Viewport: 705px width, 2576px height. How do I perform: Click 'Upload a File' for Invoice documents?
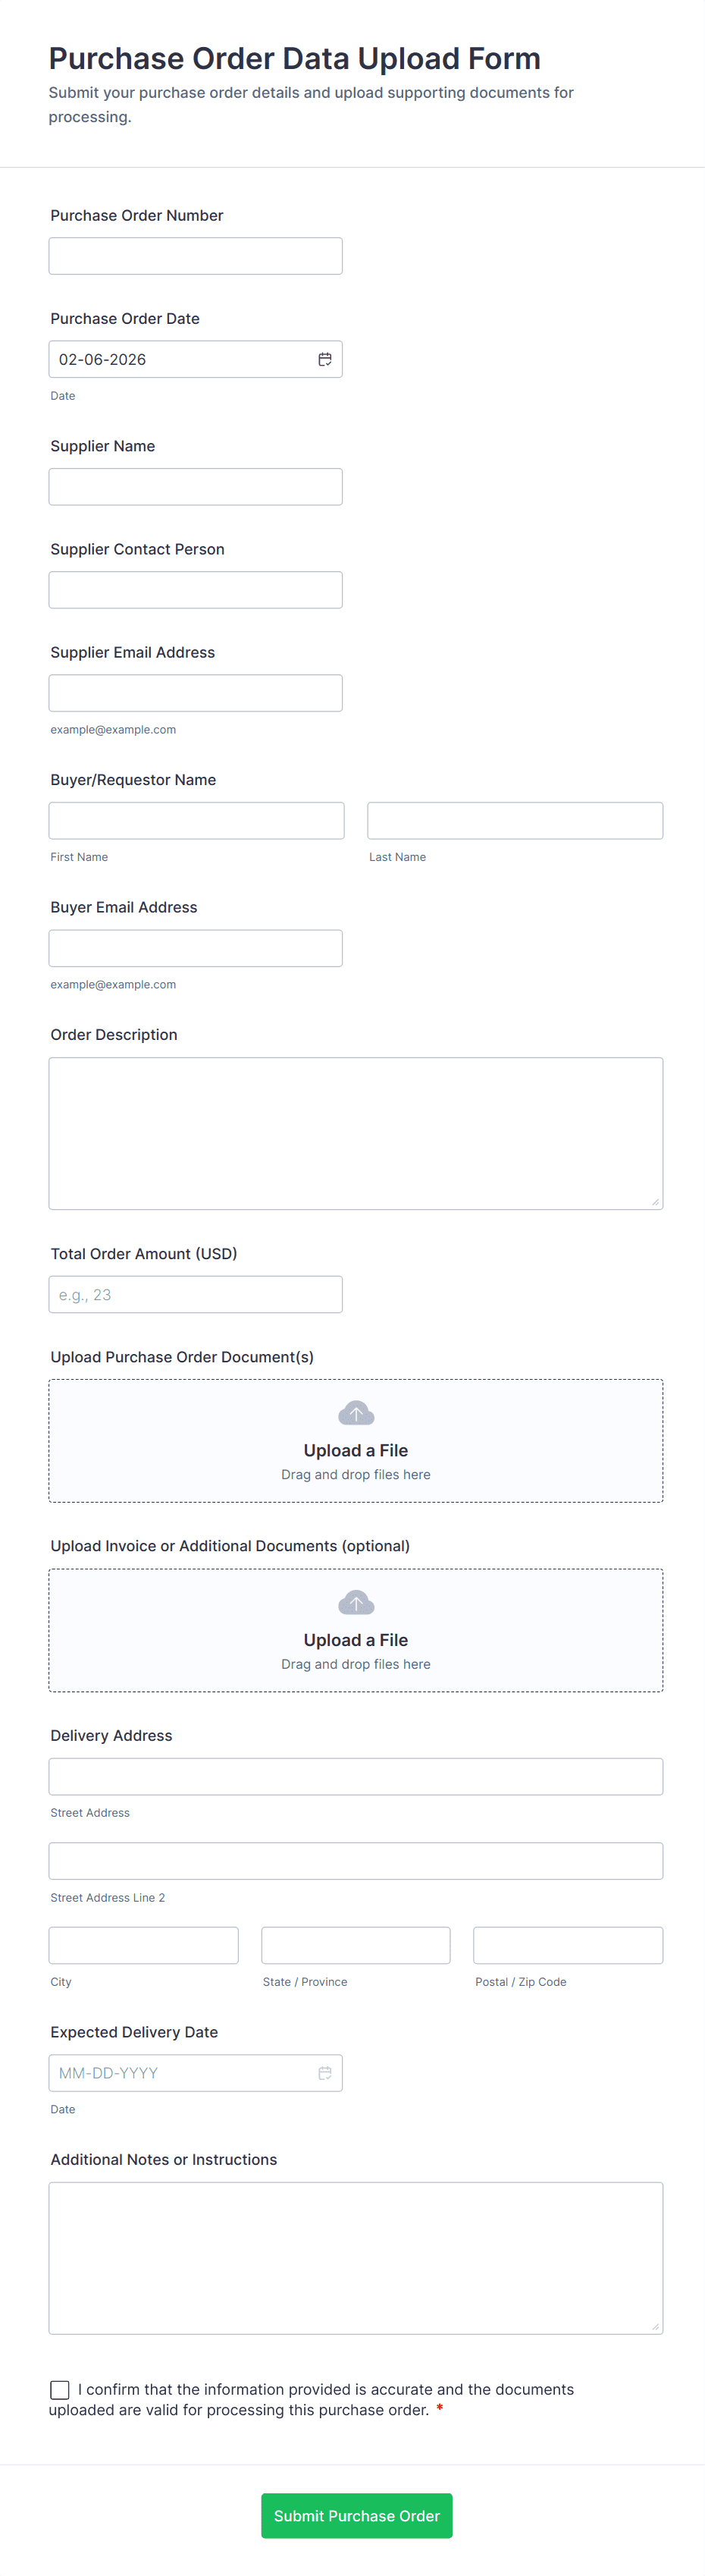356,1640
